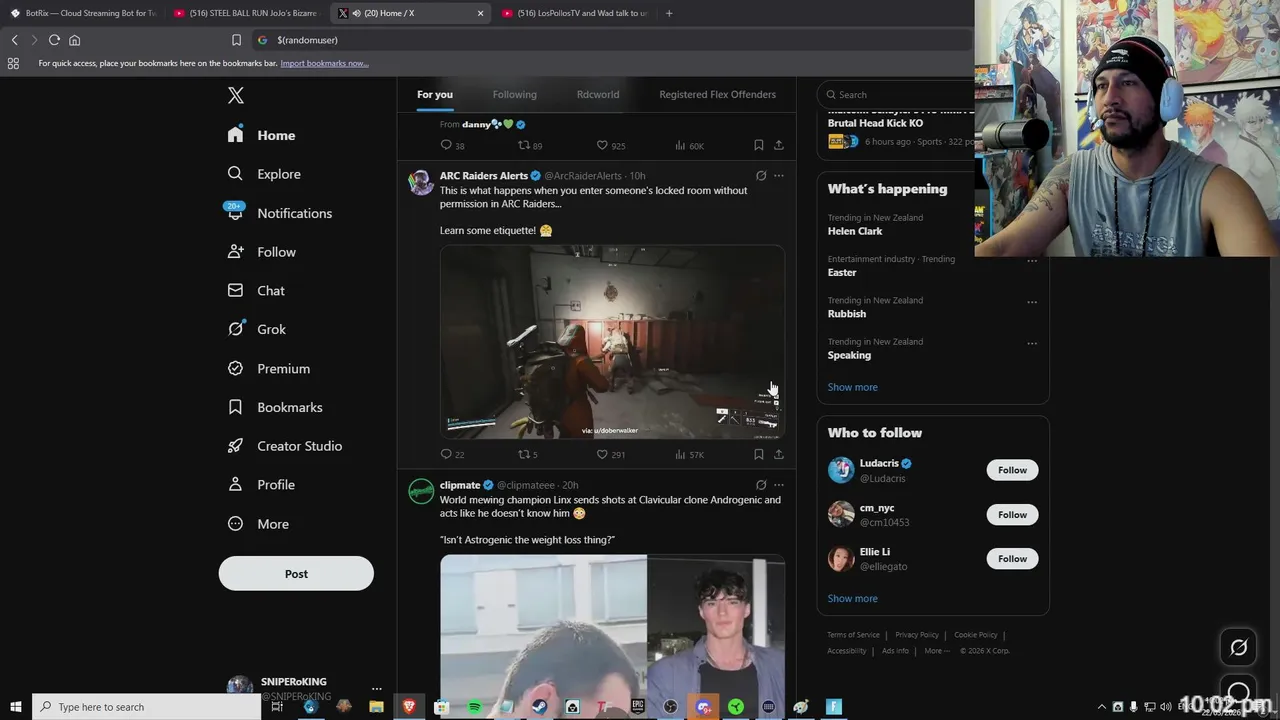Switch to the Rdcworld tab
Screen dimensions: 1280x720
click(x=598, y=94)
